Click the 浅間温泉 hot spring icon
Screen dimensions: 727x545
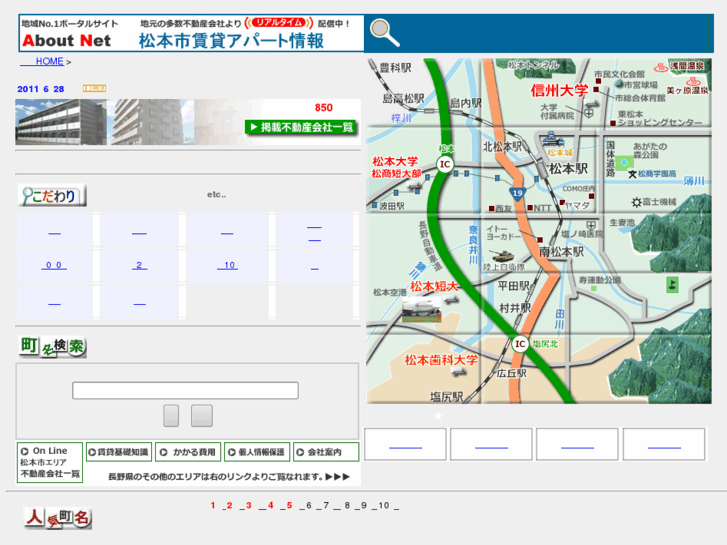[661, 68]
